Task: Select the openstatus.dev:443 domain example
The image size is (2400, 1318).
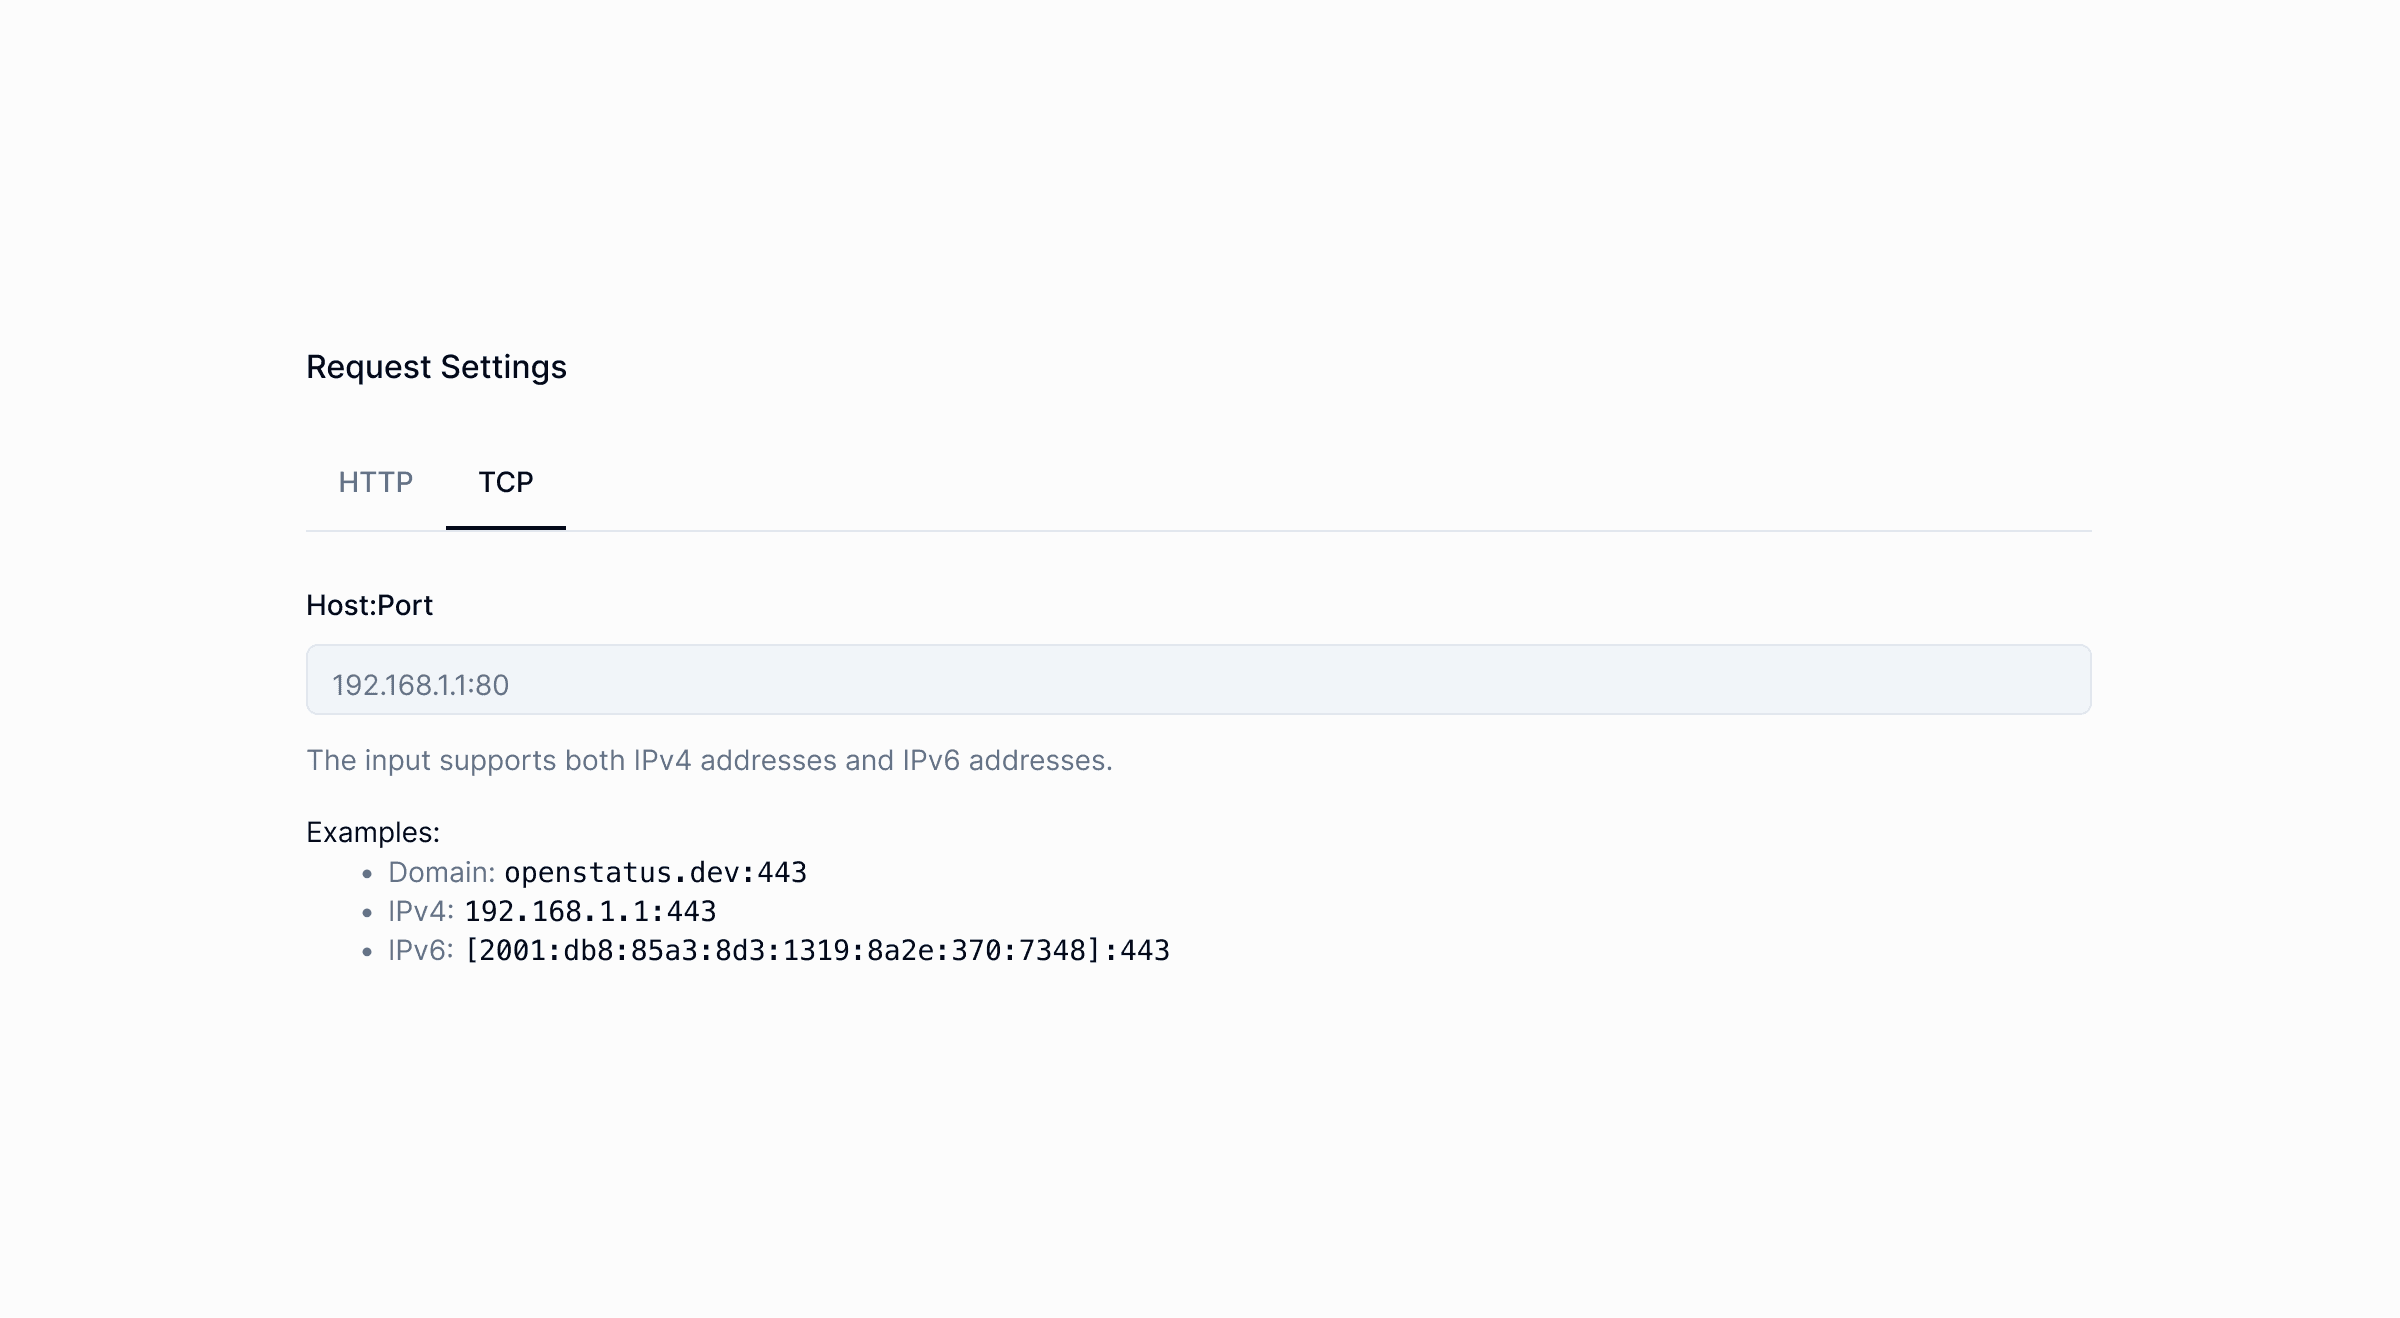Action: point(655,872)
